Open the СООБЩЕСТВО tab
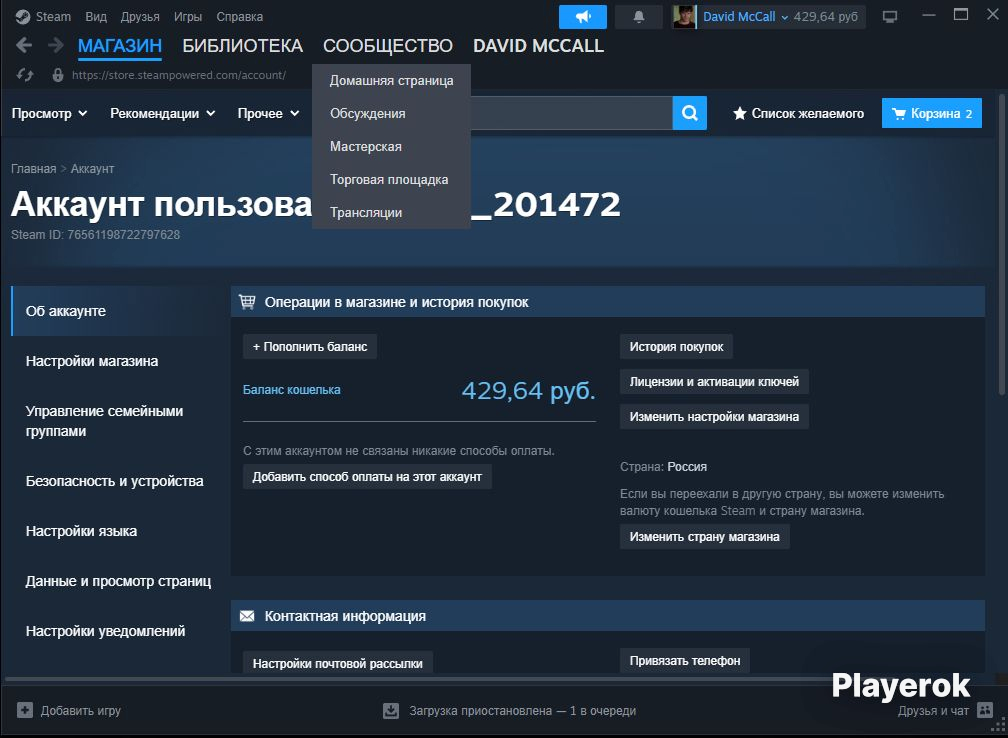This screenshot has height=738, width=1008. click(x=388, y=46)
